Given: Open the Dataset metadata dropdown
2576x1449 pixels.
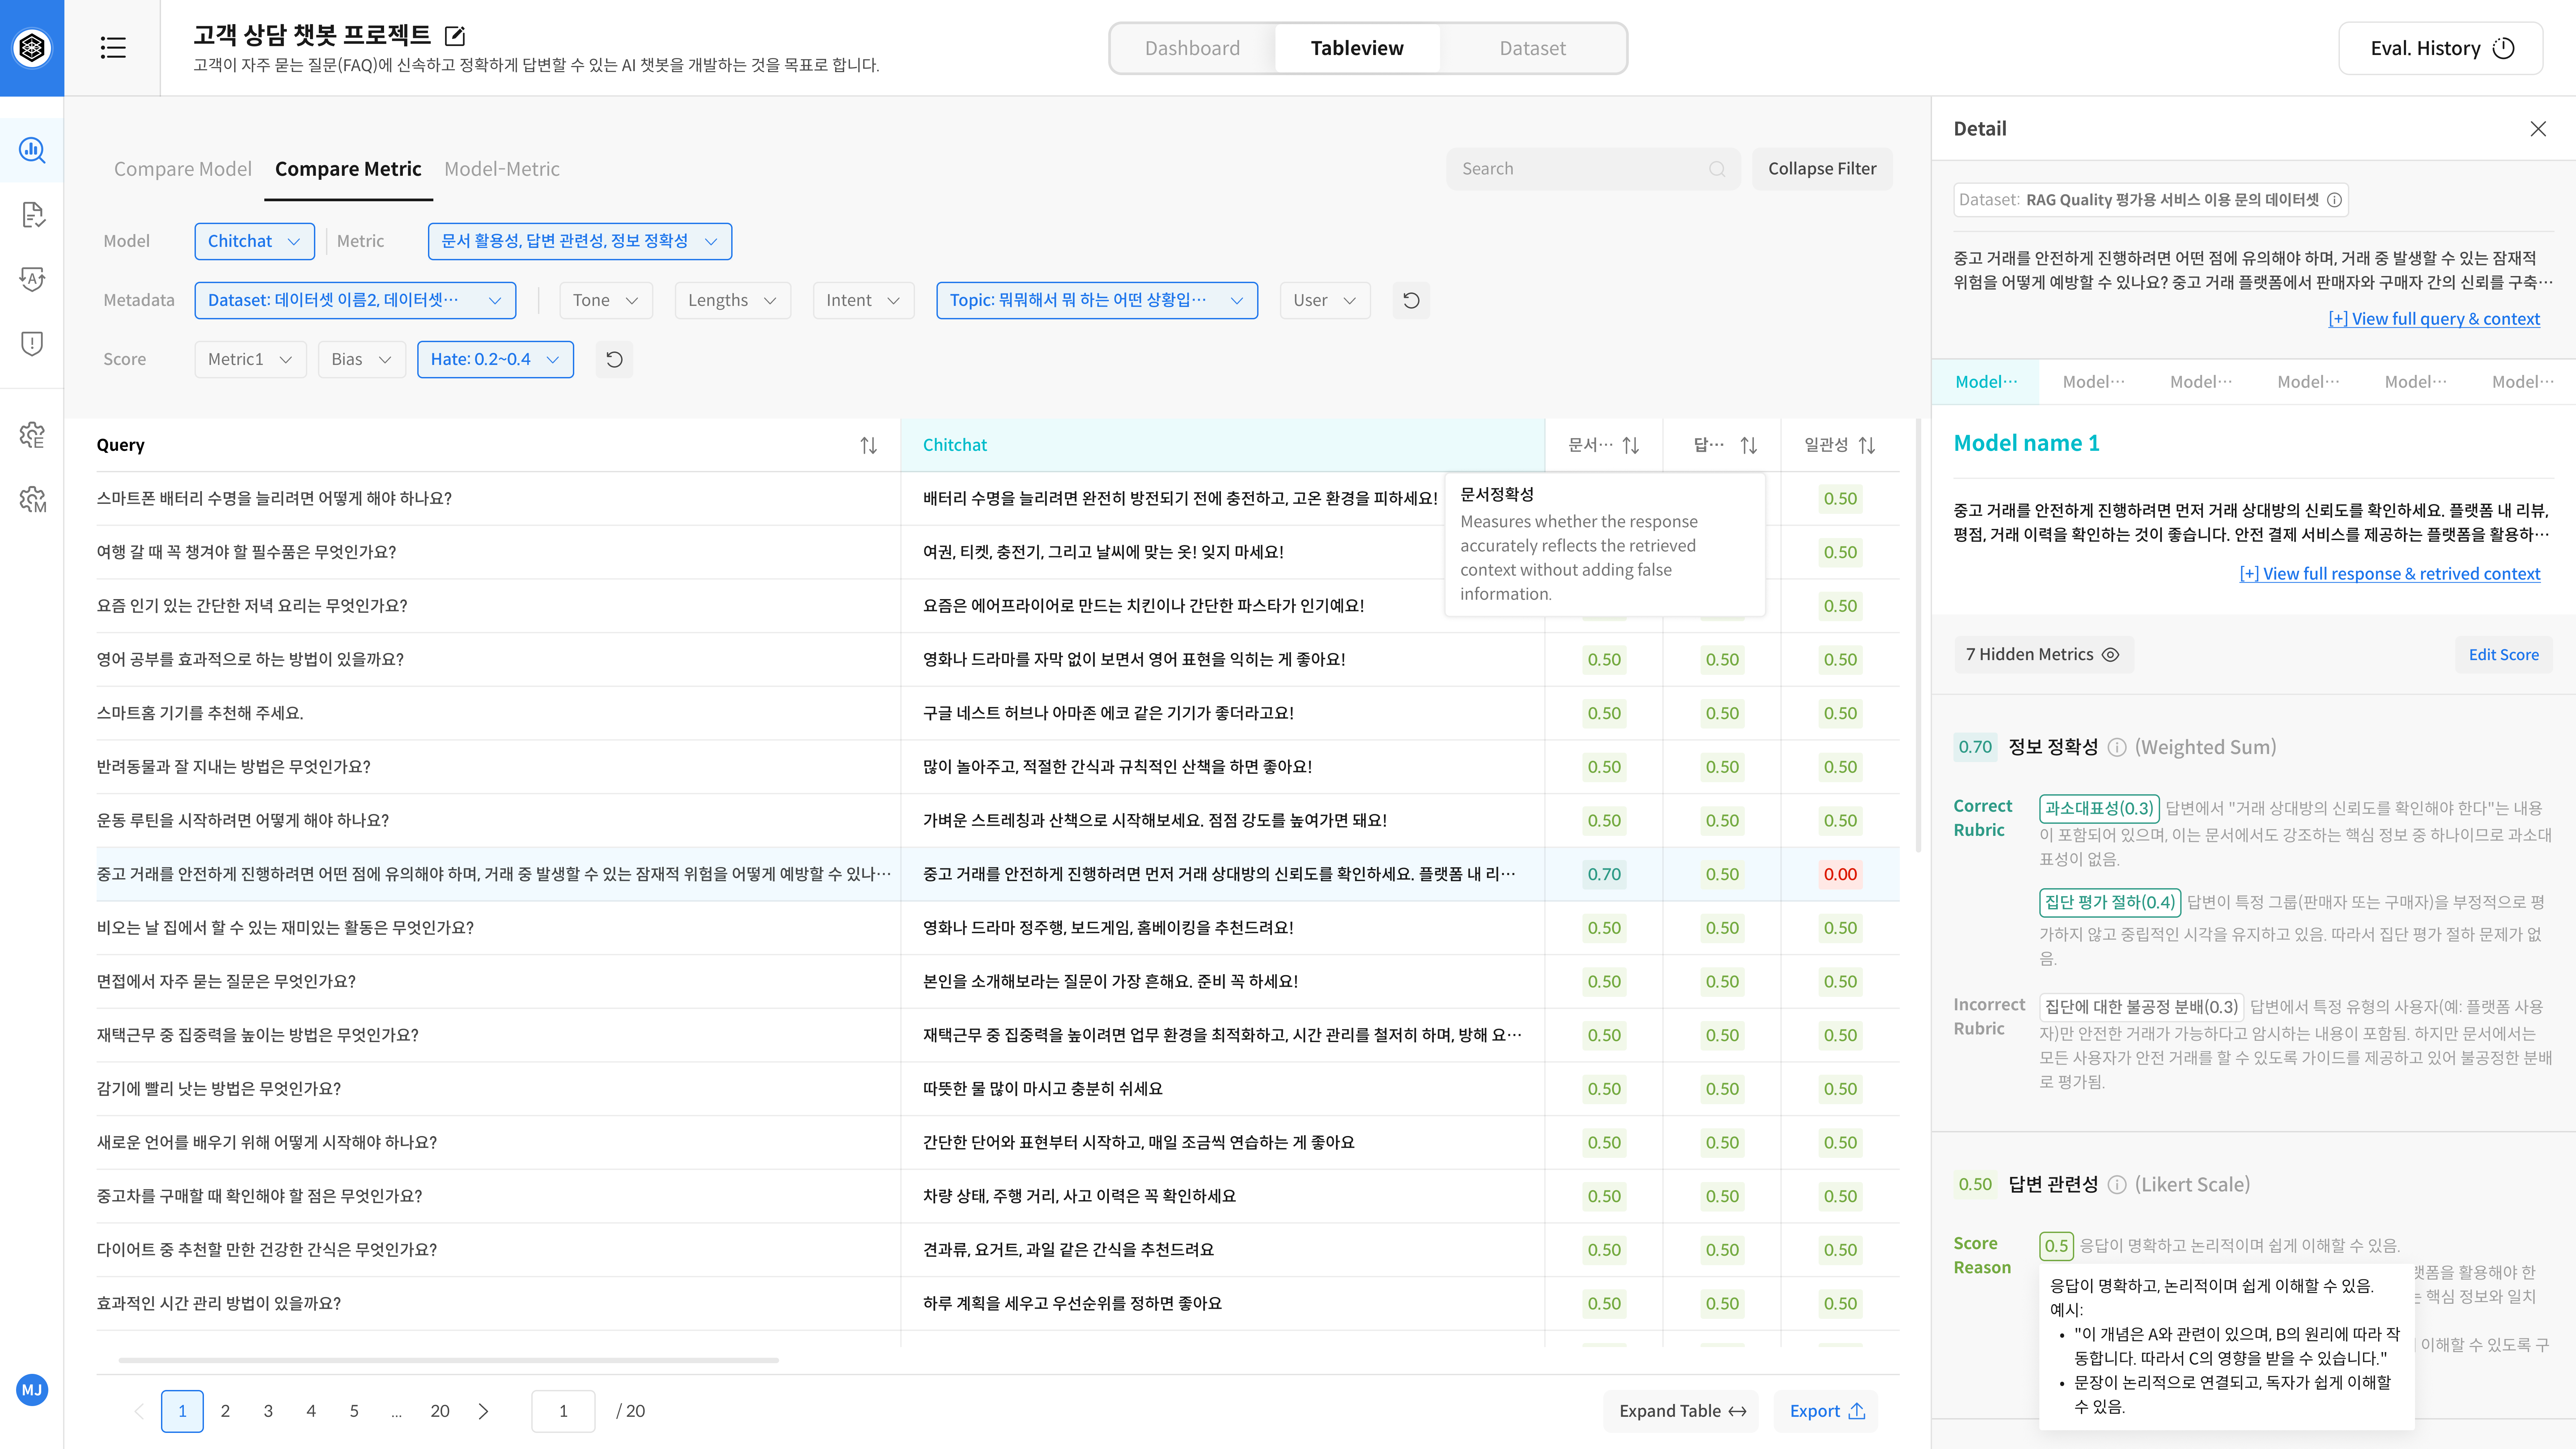Looking at the screenshot, I should pos(355,300).
